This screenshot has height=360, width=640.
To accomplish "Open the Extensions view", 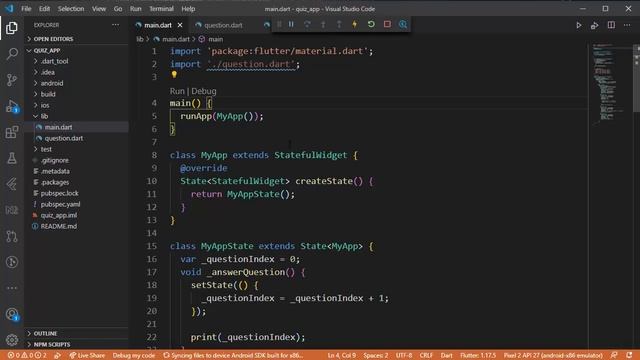I will point(12,132).
